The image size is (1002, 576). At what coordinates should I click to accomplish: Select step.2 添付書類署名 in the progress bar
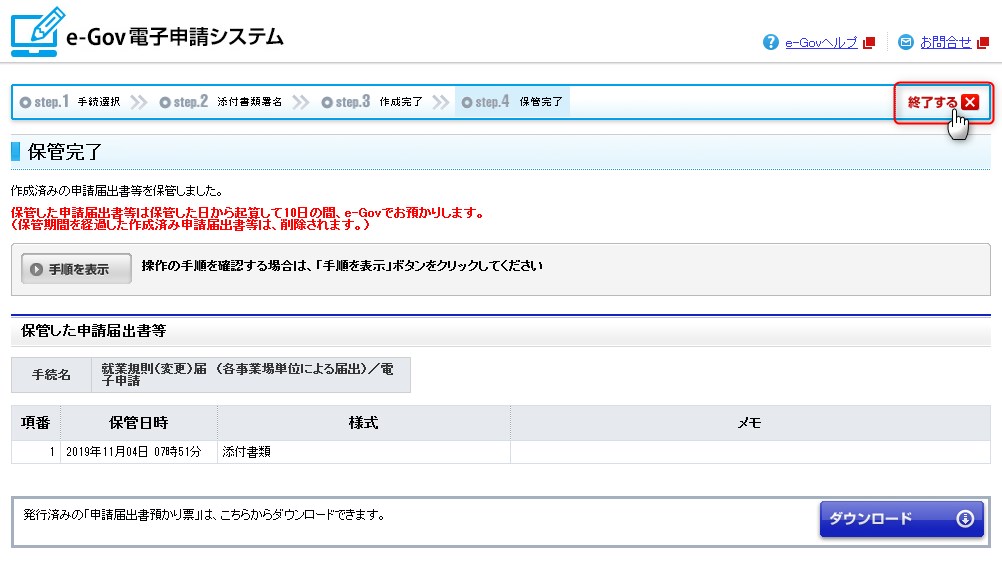coord(221,102)
